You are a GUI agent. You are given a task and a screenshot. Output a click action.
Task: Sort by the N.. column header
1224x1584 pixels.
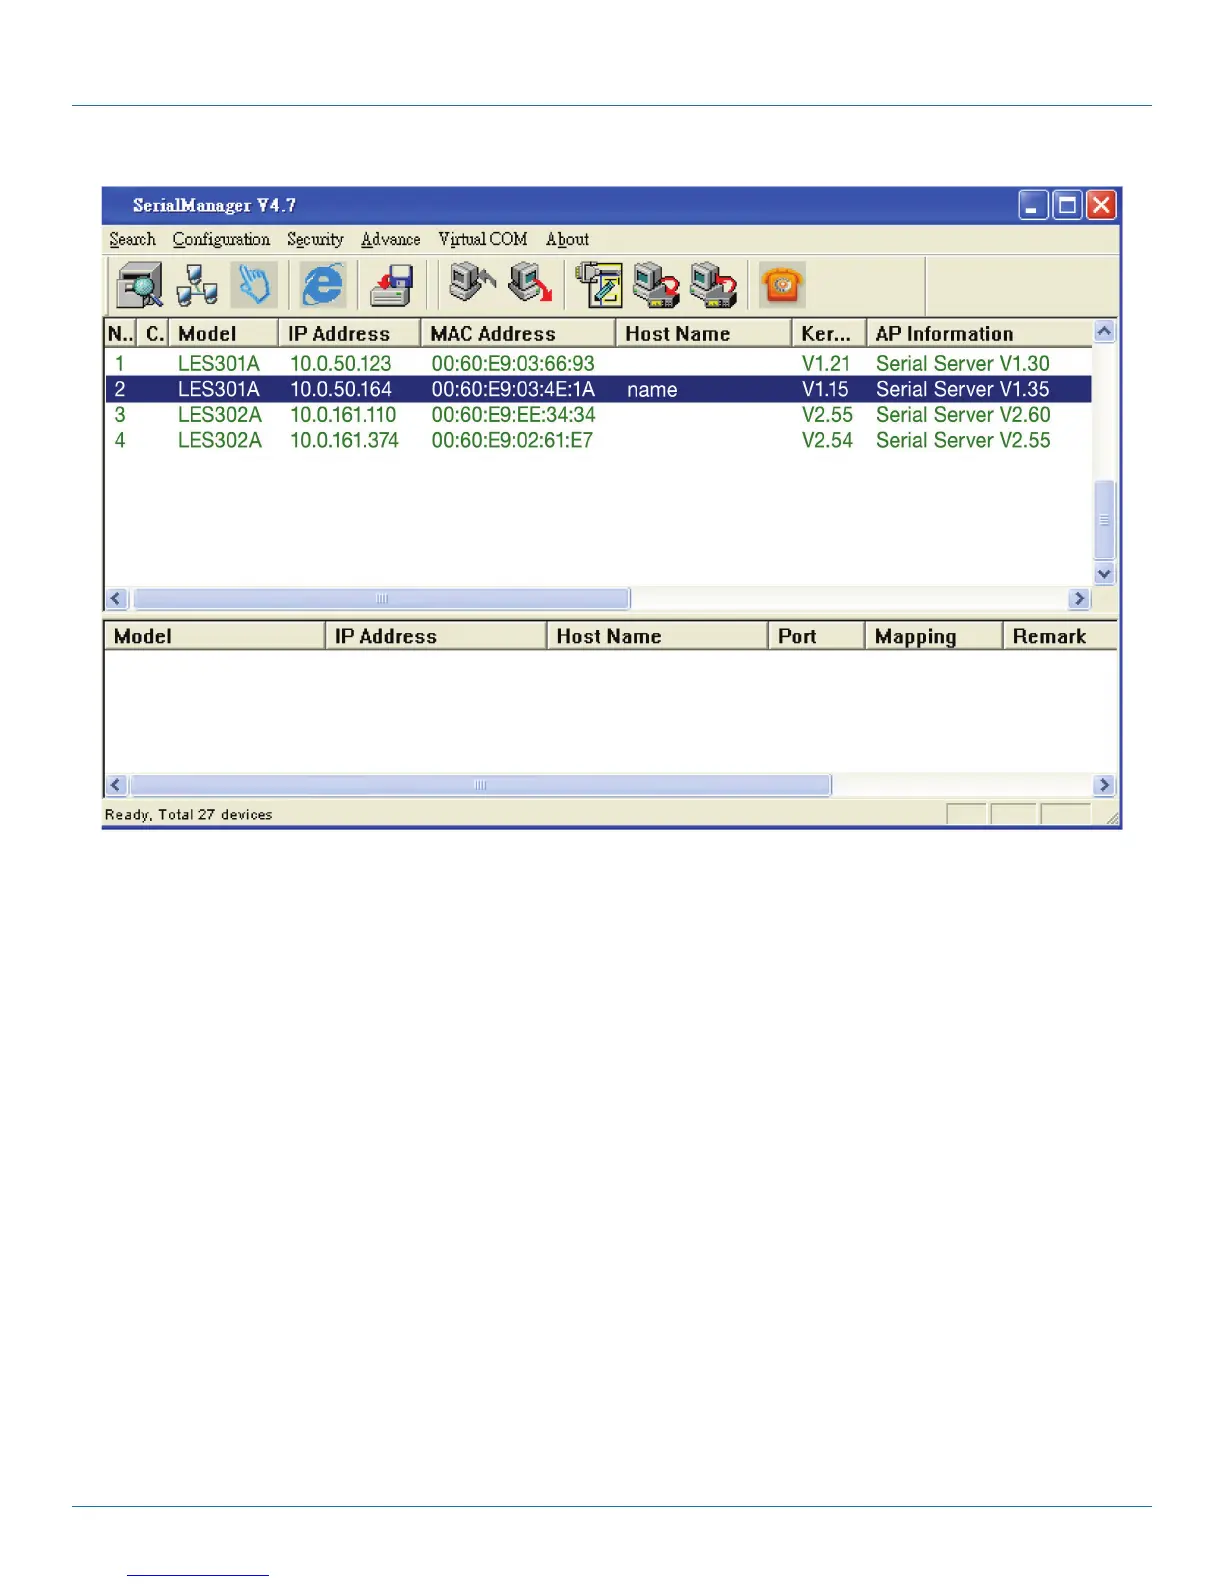pos(120,333)
